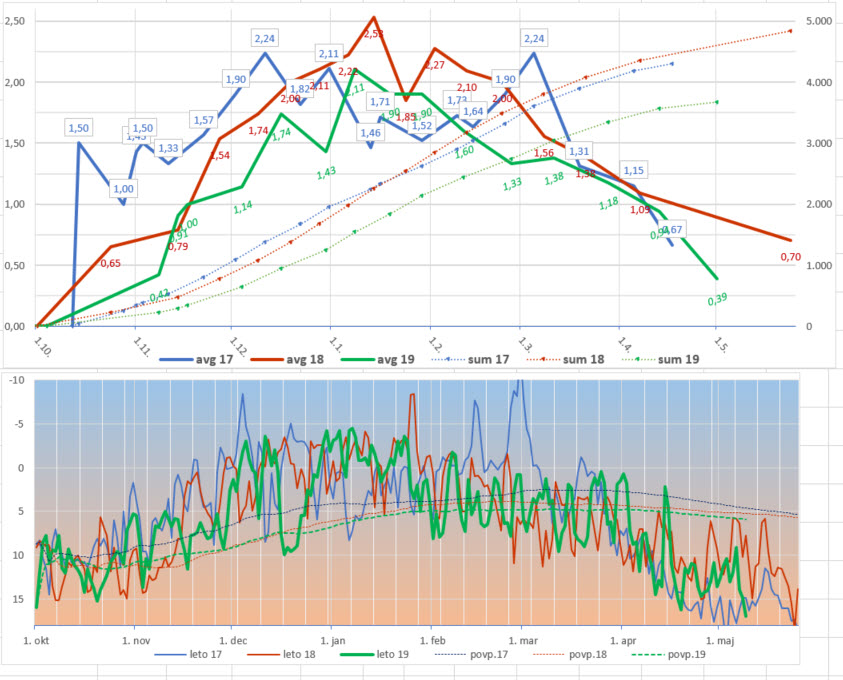This screenshot has width=843, height=680.
Task: Select the red data label 1,56
Action: [544, 153]
